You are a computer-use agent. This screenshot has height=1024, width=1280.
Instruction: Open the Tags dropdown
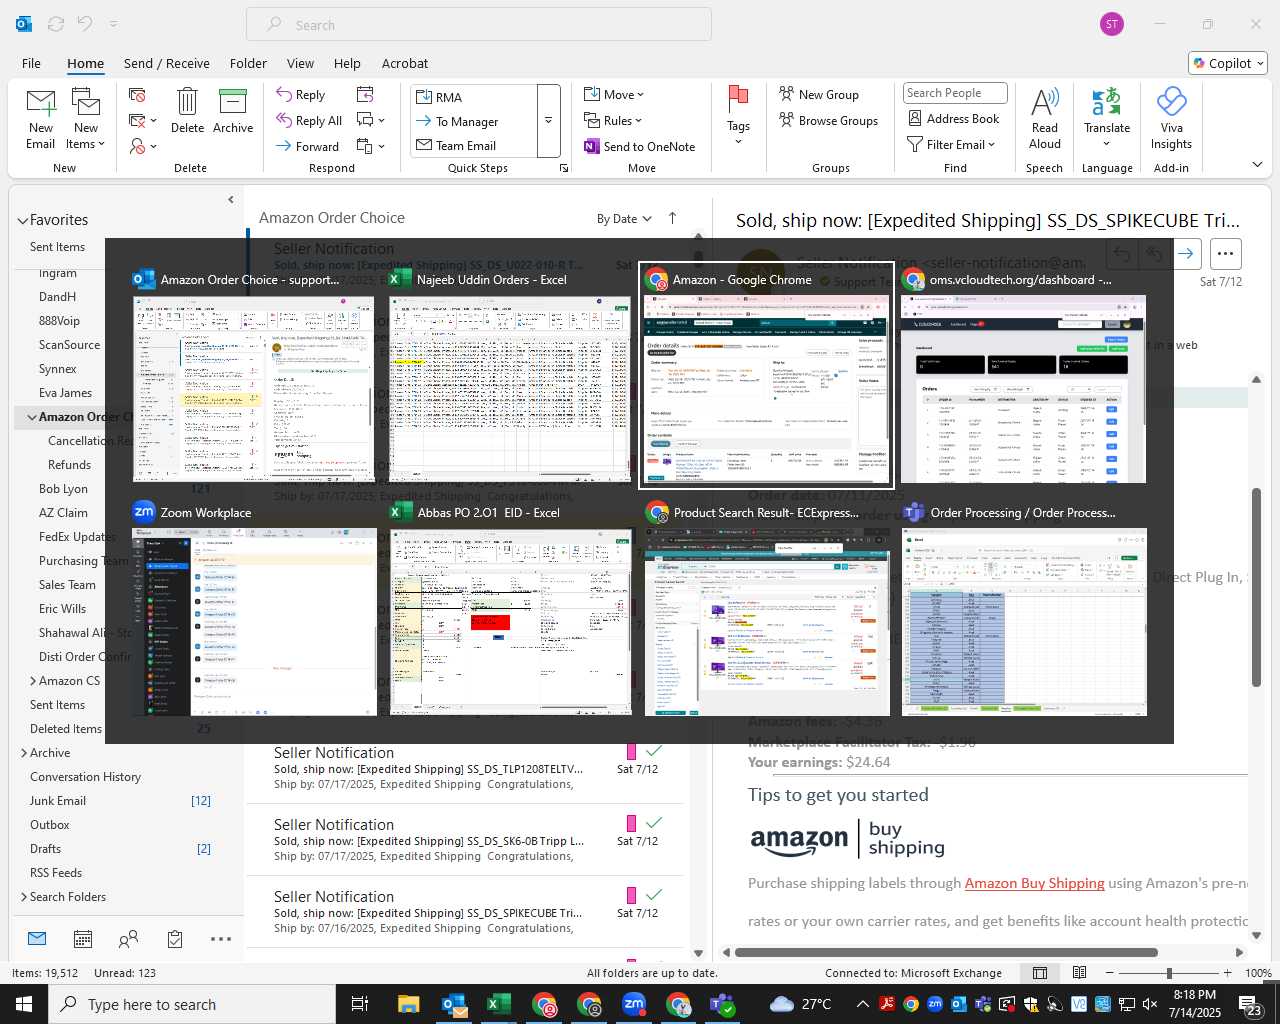(738, 116)
